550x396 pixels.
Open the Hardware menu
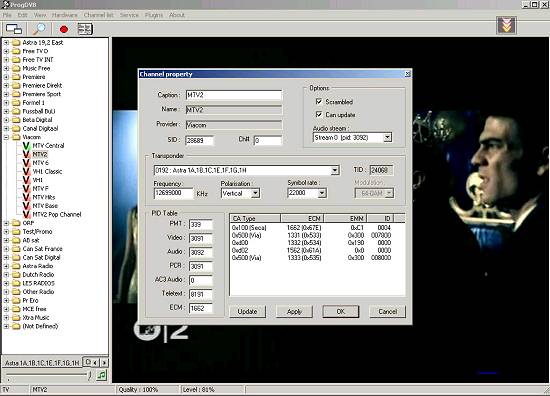pyautogui.click(x=65, y=15)
